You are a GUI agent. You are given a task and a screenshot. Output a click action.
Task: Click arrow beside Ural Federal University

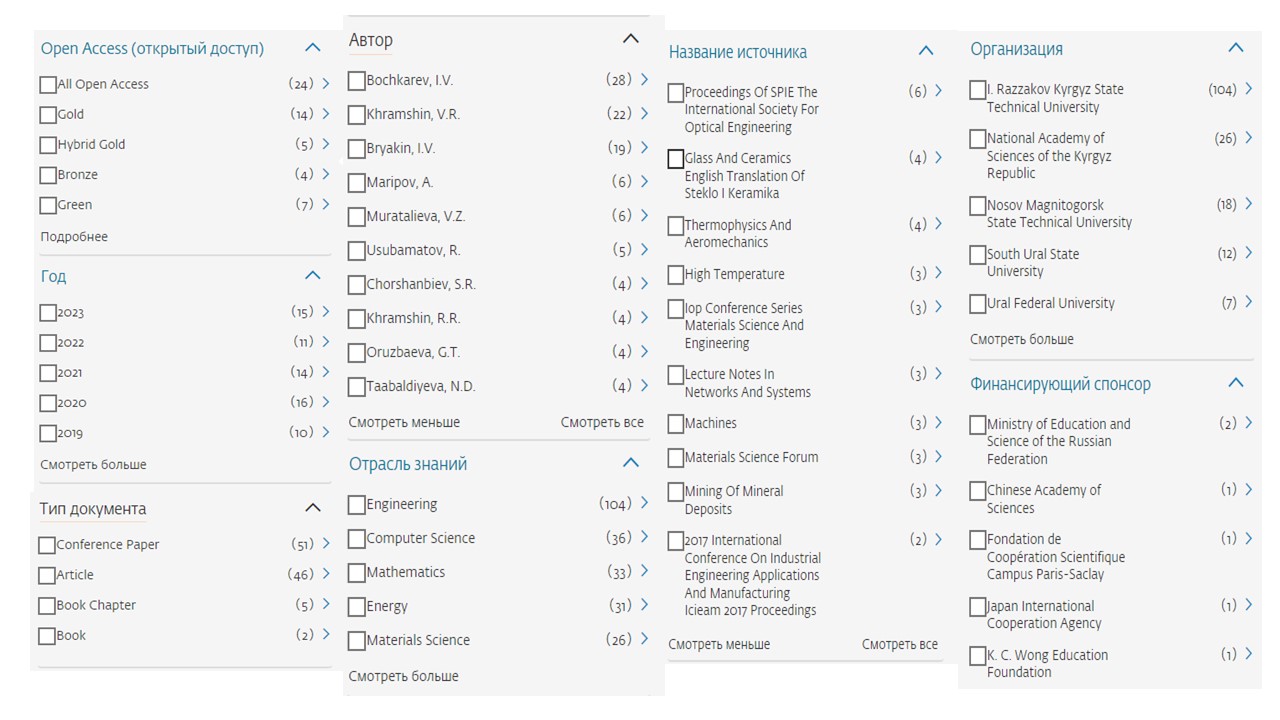[1249, 302]
